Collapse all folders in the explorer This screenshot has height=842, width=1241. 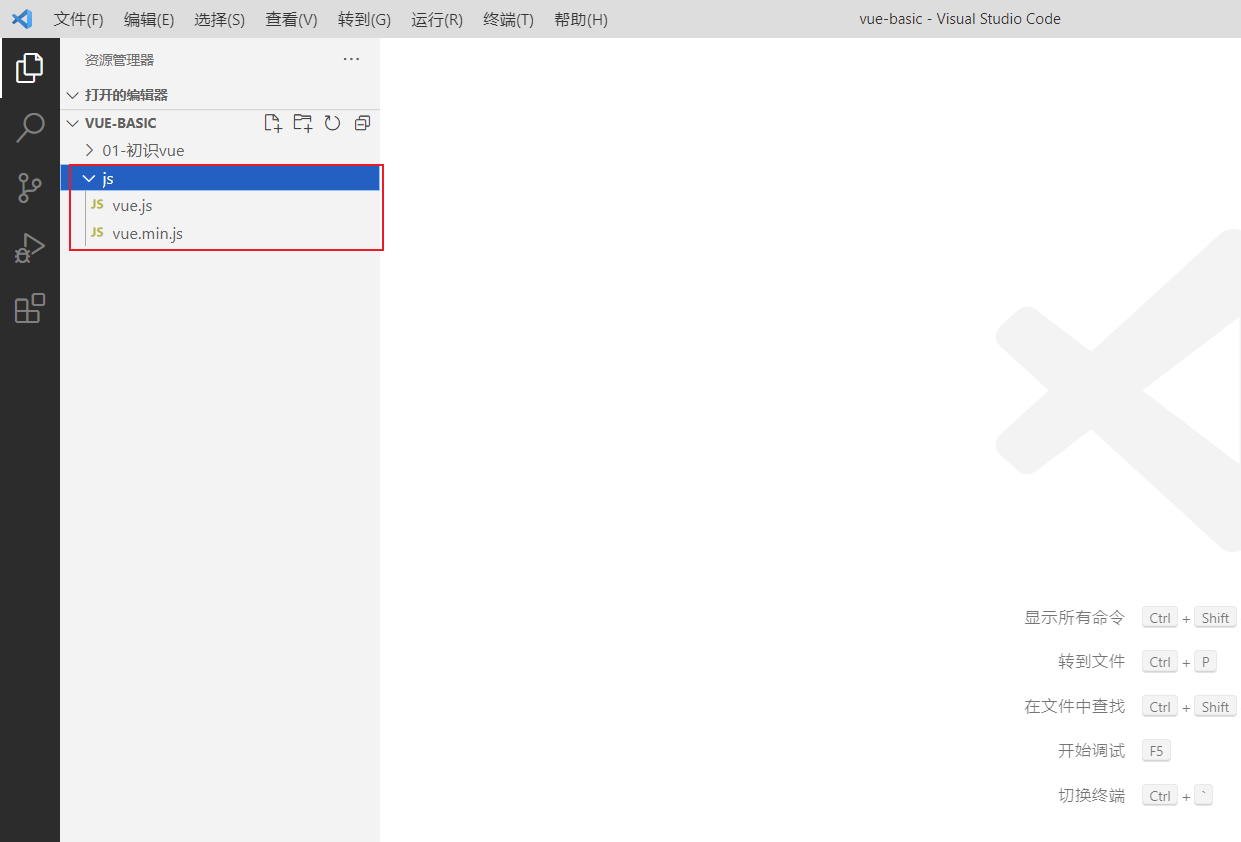click(x=362, y=122)
